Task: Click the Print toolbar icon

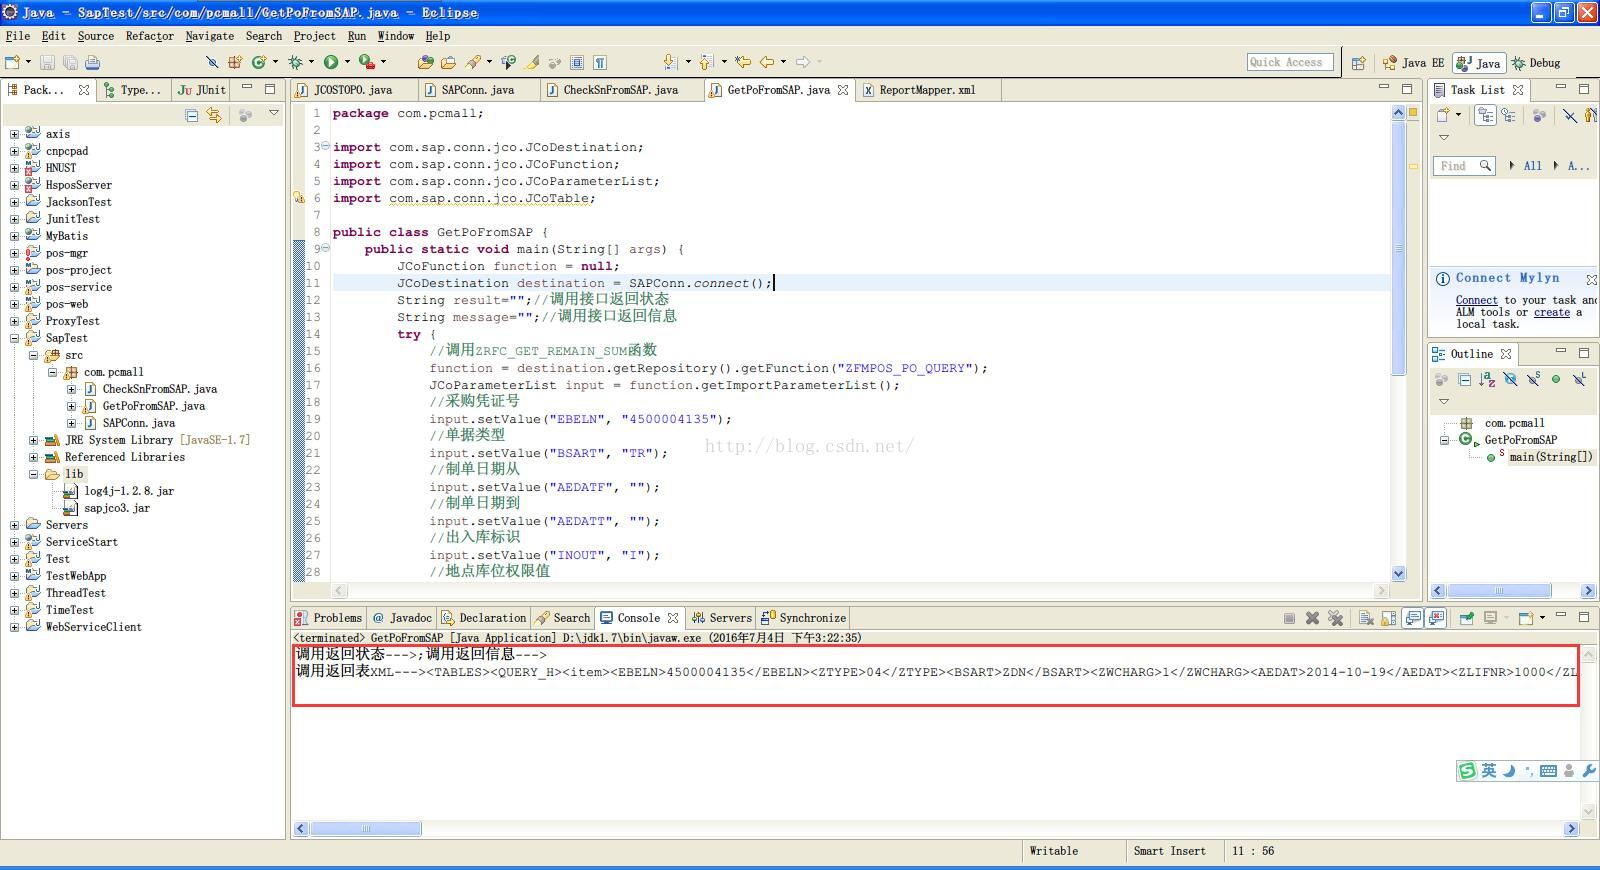Action: (92, 62)
